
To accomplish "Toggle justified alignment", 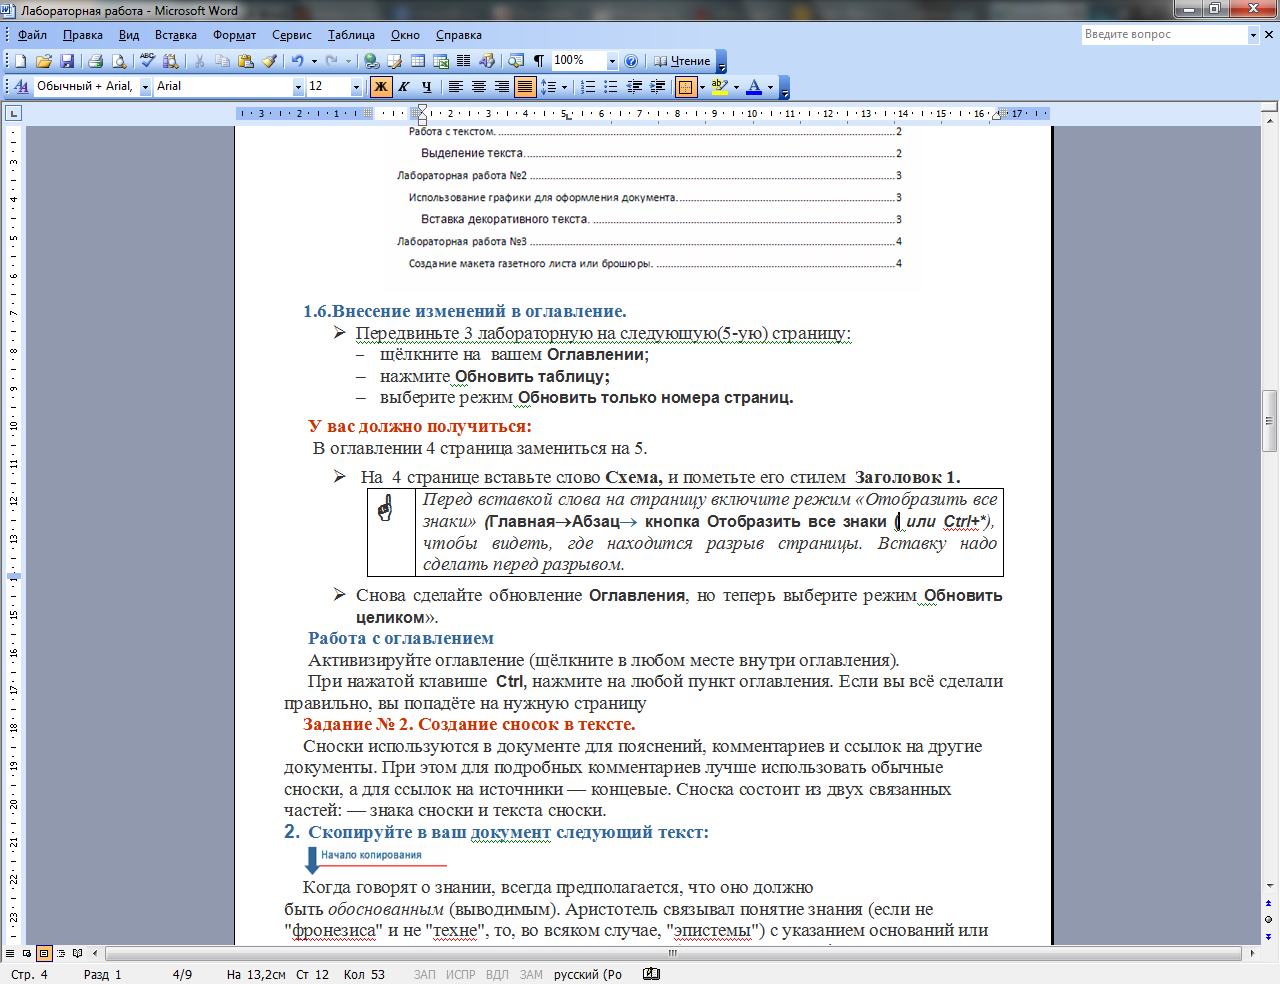I will pyautogui.click(x=525, y=87).
